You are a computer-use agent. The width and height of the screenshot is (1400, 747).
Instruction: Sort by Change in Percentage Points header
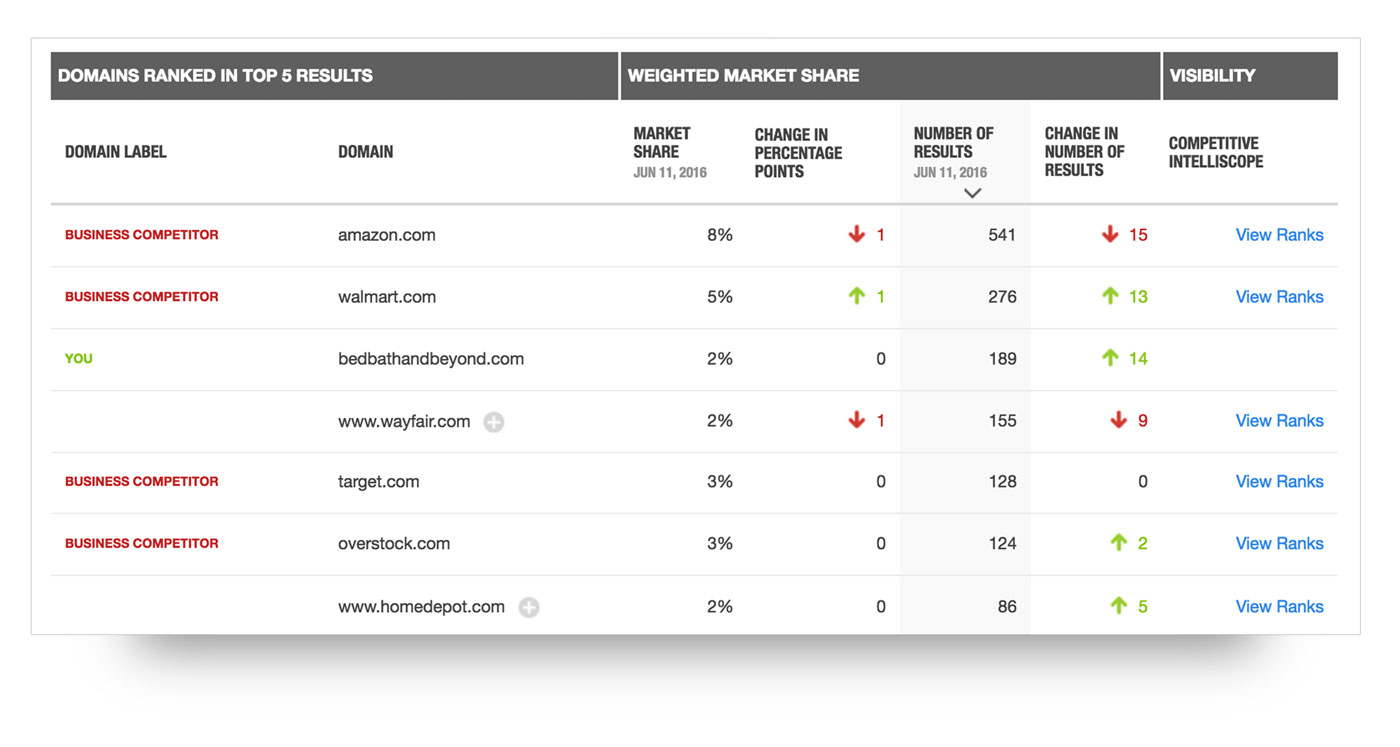[798, 153]
